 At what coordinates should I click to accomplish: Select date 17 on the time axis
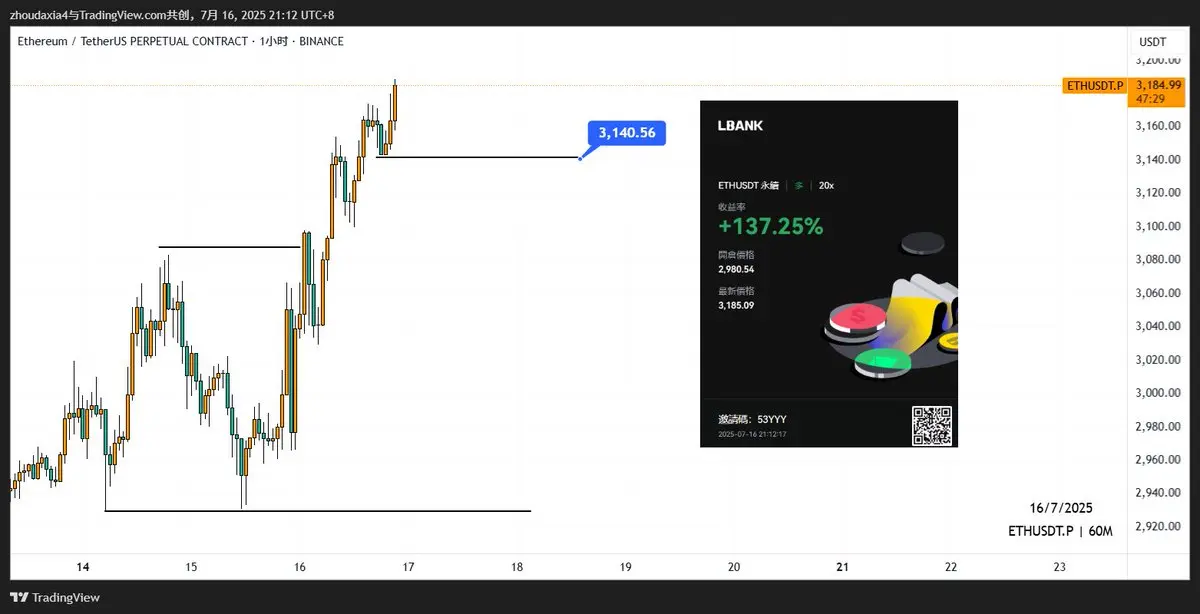(408, 567)
